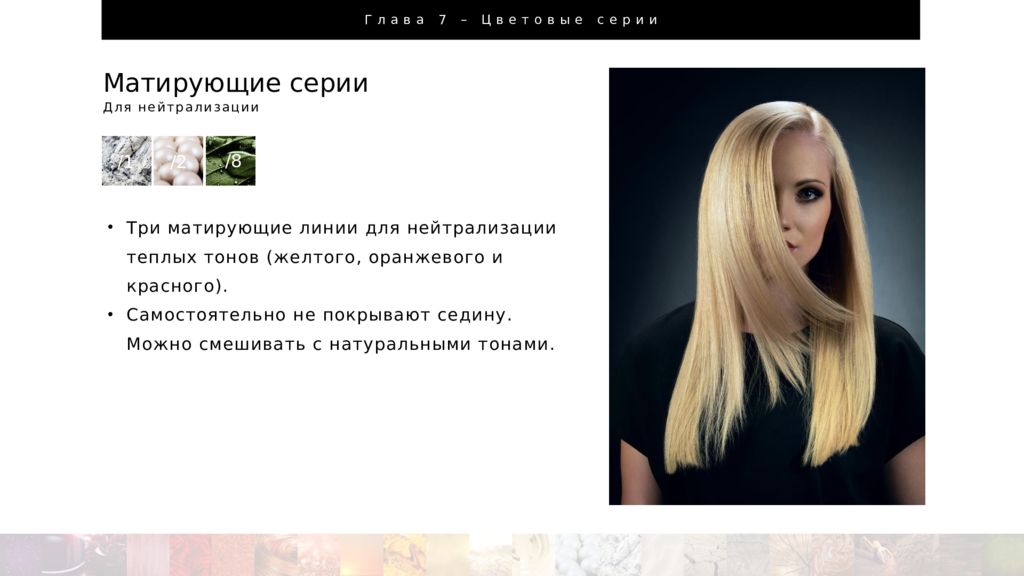1024x576 pixels.
Task: Click text "Можно смешивать с натуральными тонами."
Action: [340, 344]
